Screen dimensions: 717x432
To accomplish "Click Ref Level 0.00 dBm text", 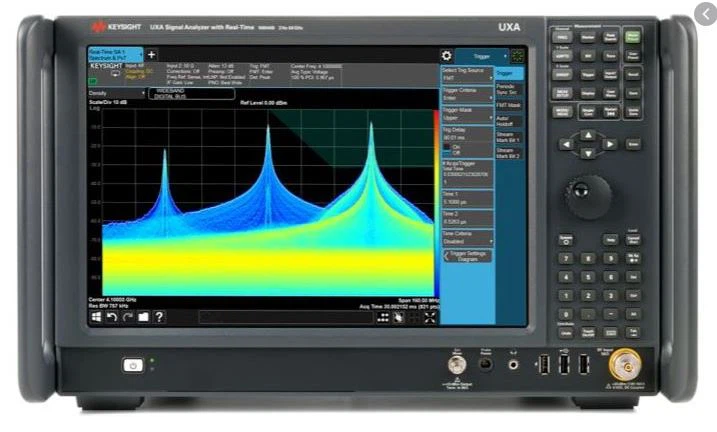I will [x=264, y=103].
